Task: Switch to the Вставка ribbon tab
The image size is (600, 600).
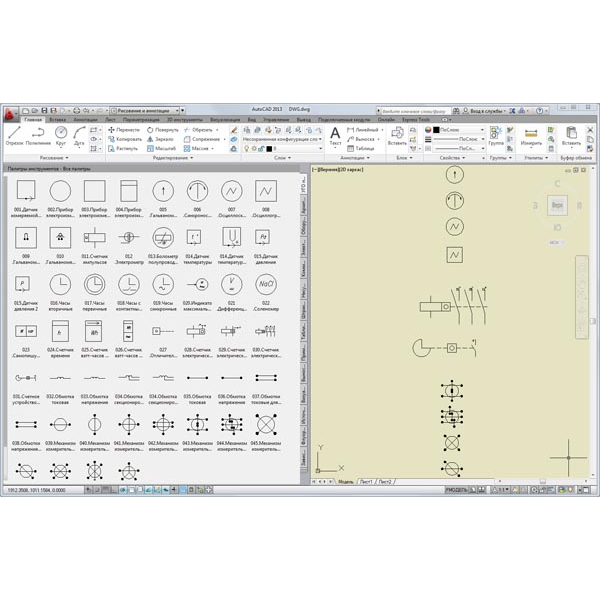Action: [x=58, y=120]
